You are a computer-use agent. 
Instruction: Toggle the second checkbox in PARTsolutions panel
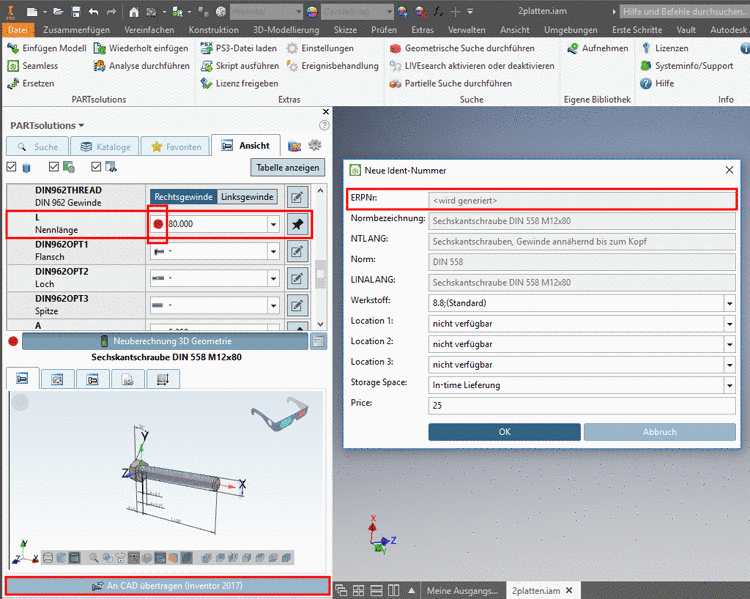(54, 166)
